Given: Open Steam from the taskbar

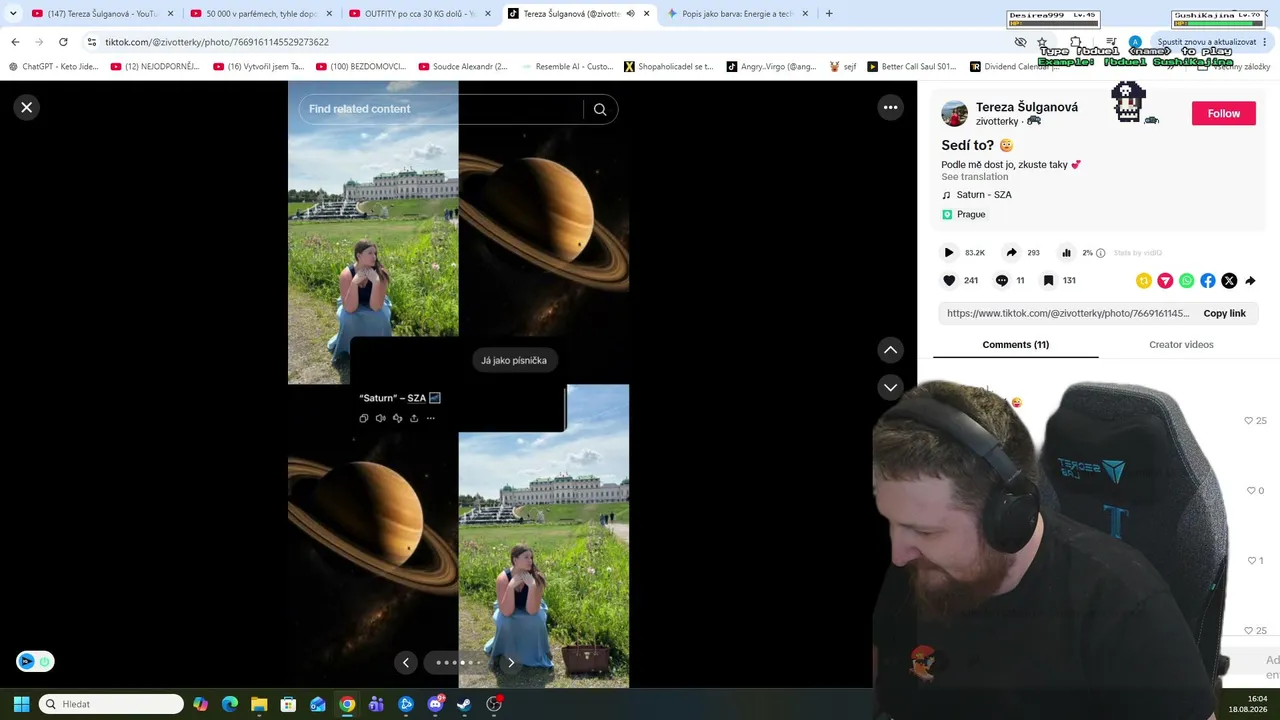Looking at the screenshot, I should (x=464, y=704).
